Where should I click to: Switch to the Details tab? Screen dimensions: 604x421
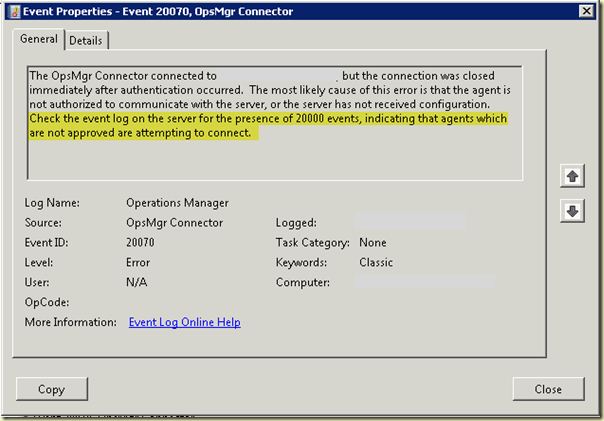pyautogui.click(x=86, y=40)
